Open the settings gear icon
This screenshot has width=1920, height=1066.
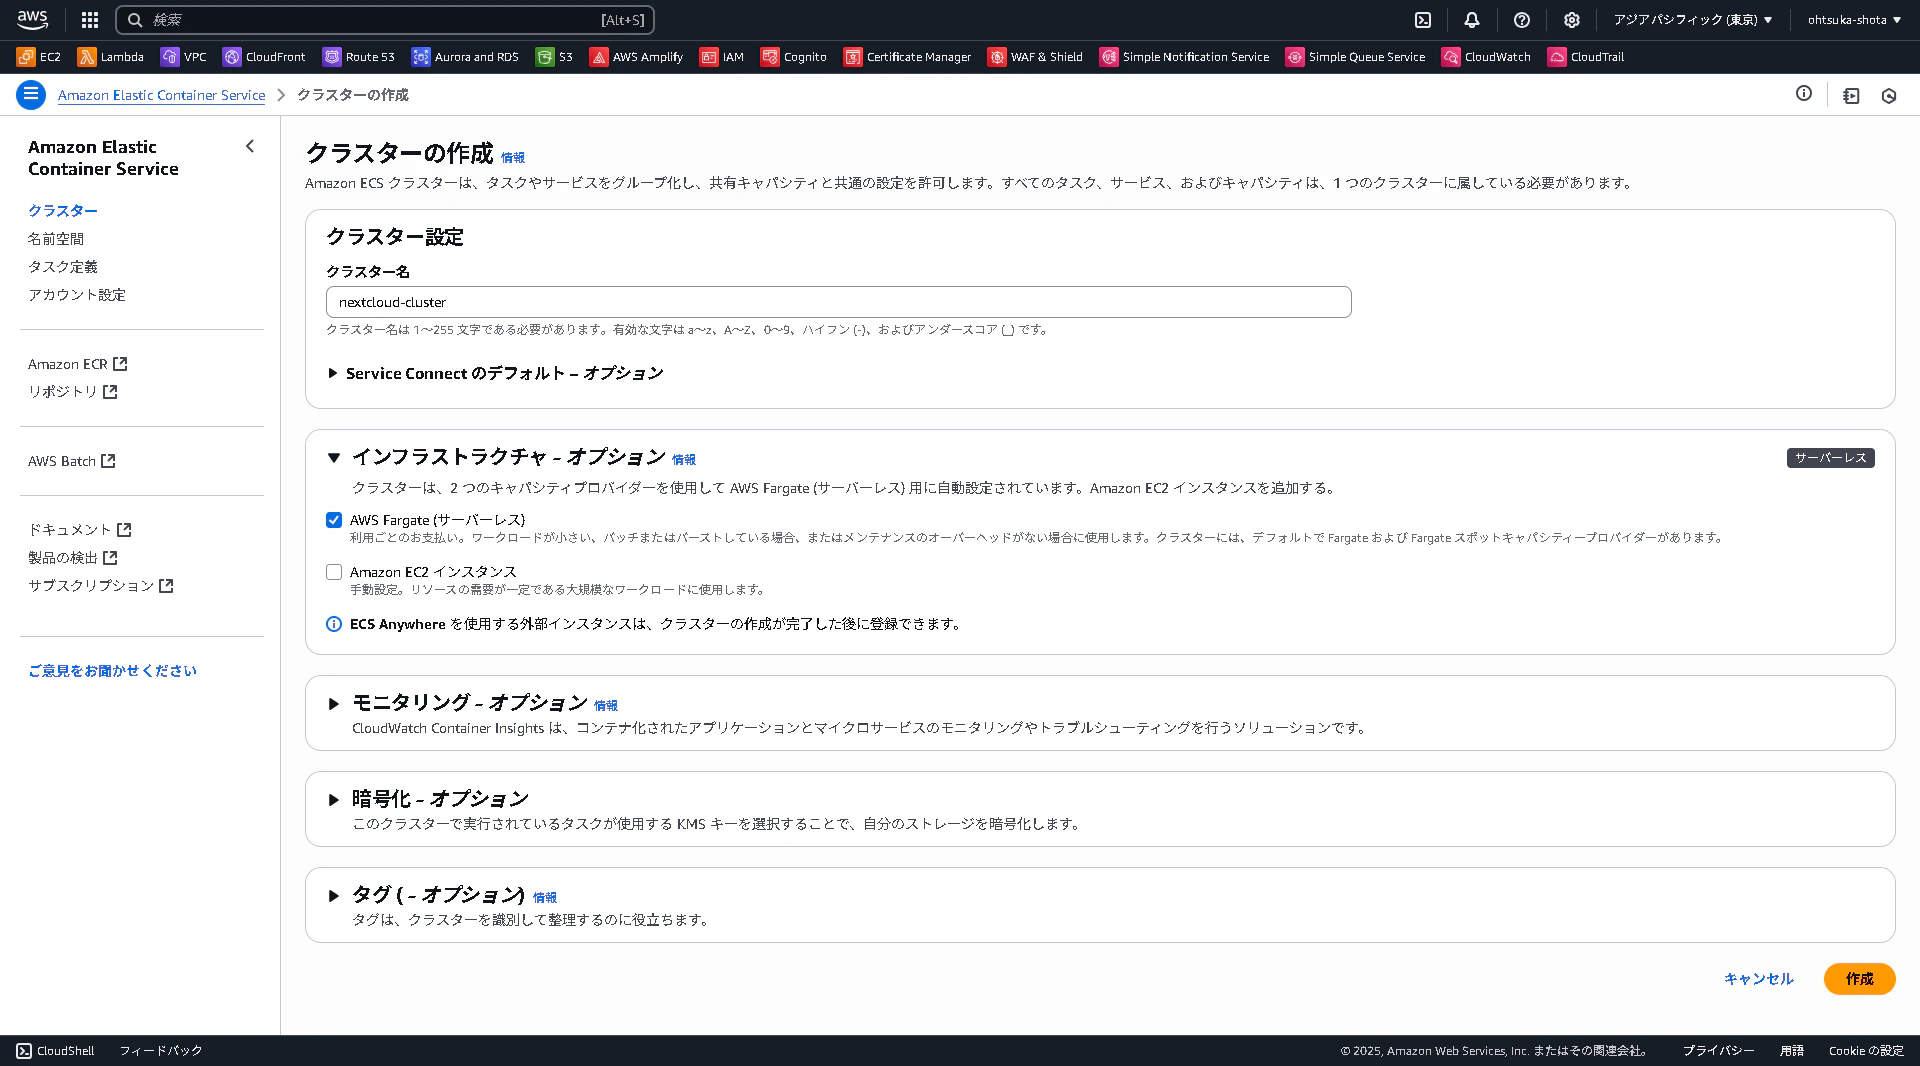point(1572,20)
